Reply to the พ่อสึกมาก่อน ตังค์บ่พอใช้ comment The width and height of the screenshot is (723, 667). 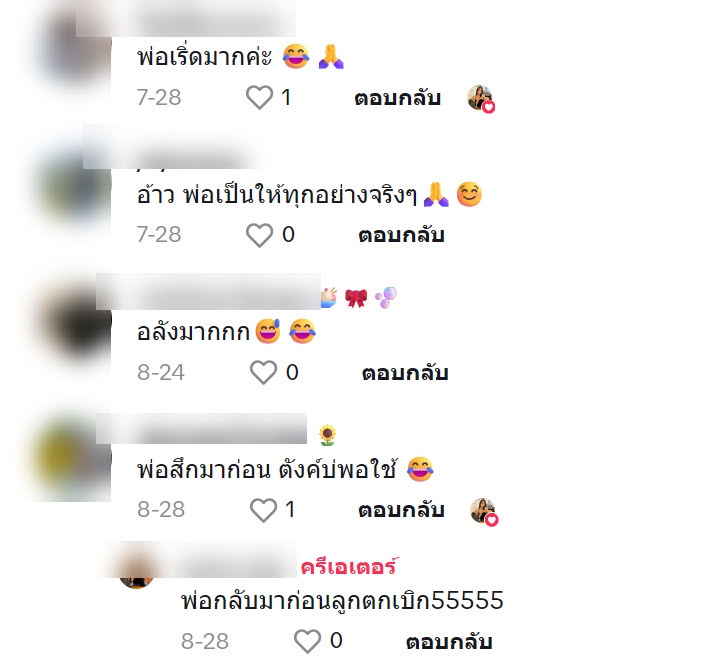(401, 510)
